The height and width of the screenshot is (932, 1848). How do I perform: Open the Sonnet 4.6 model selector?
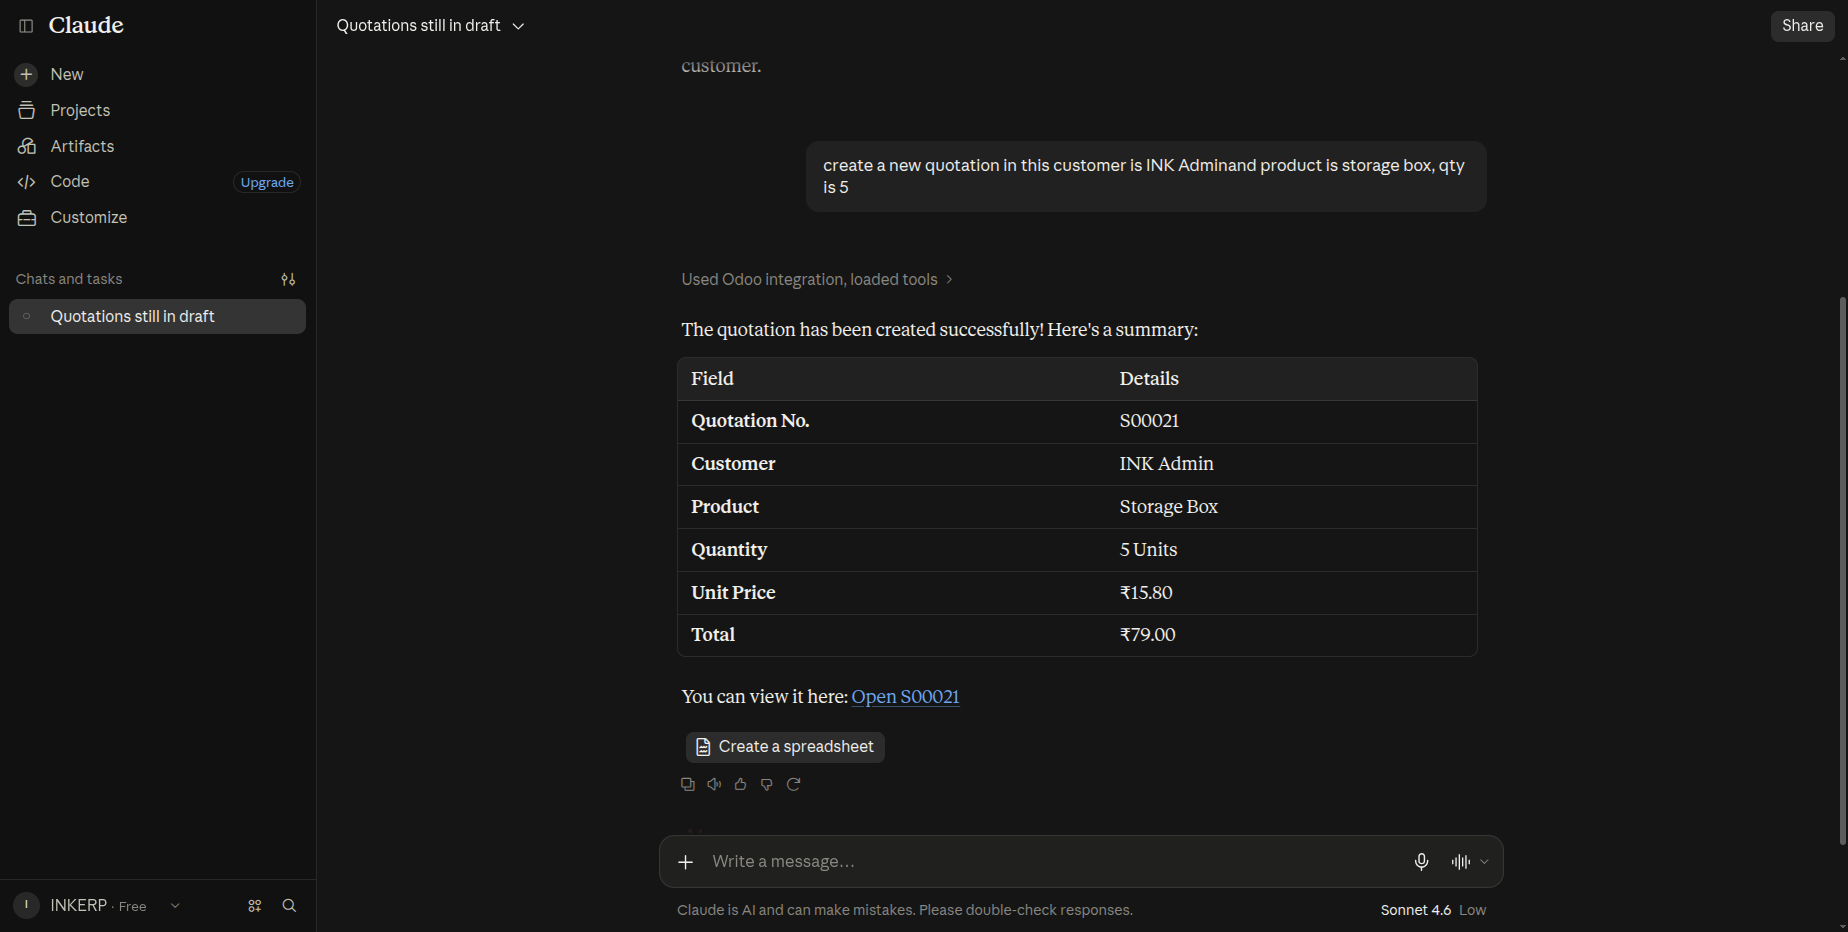pos(1433,910)
